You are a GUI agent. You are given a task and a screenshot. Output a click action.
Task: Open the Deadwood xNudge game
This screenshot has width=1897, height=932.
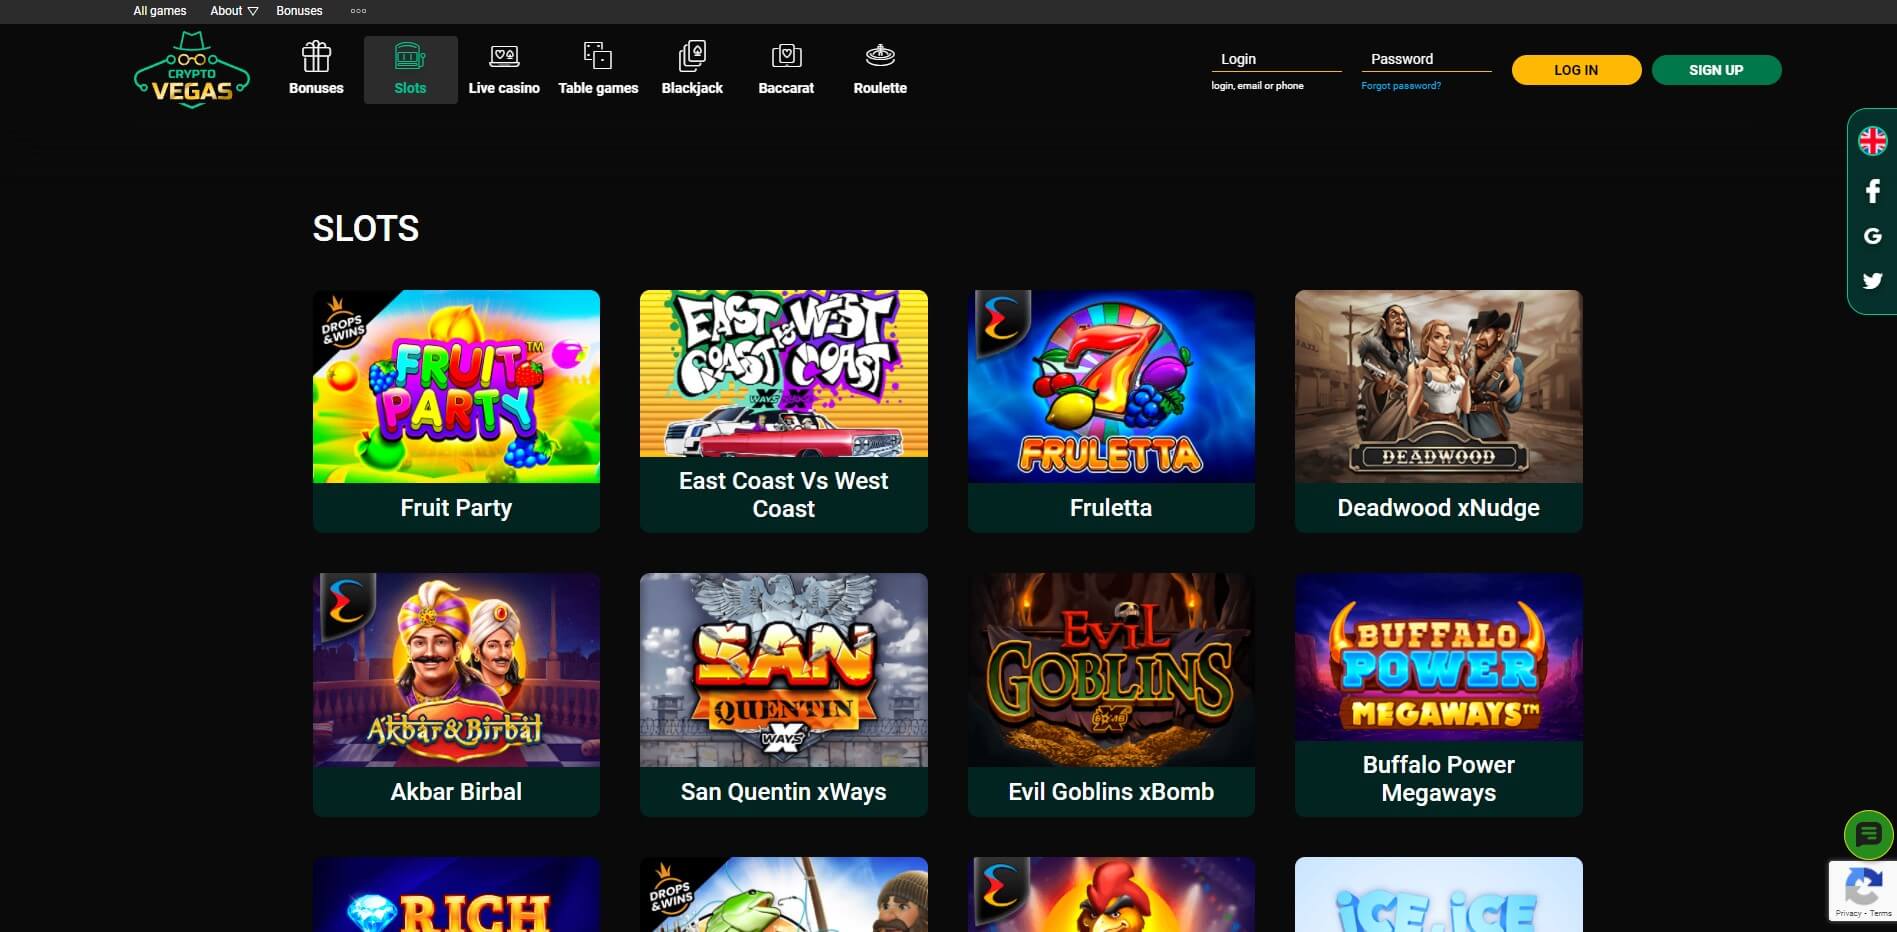coord(1438,411)
